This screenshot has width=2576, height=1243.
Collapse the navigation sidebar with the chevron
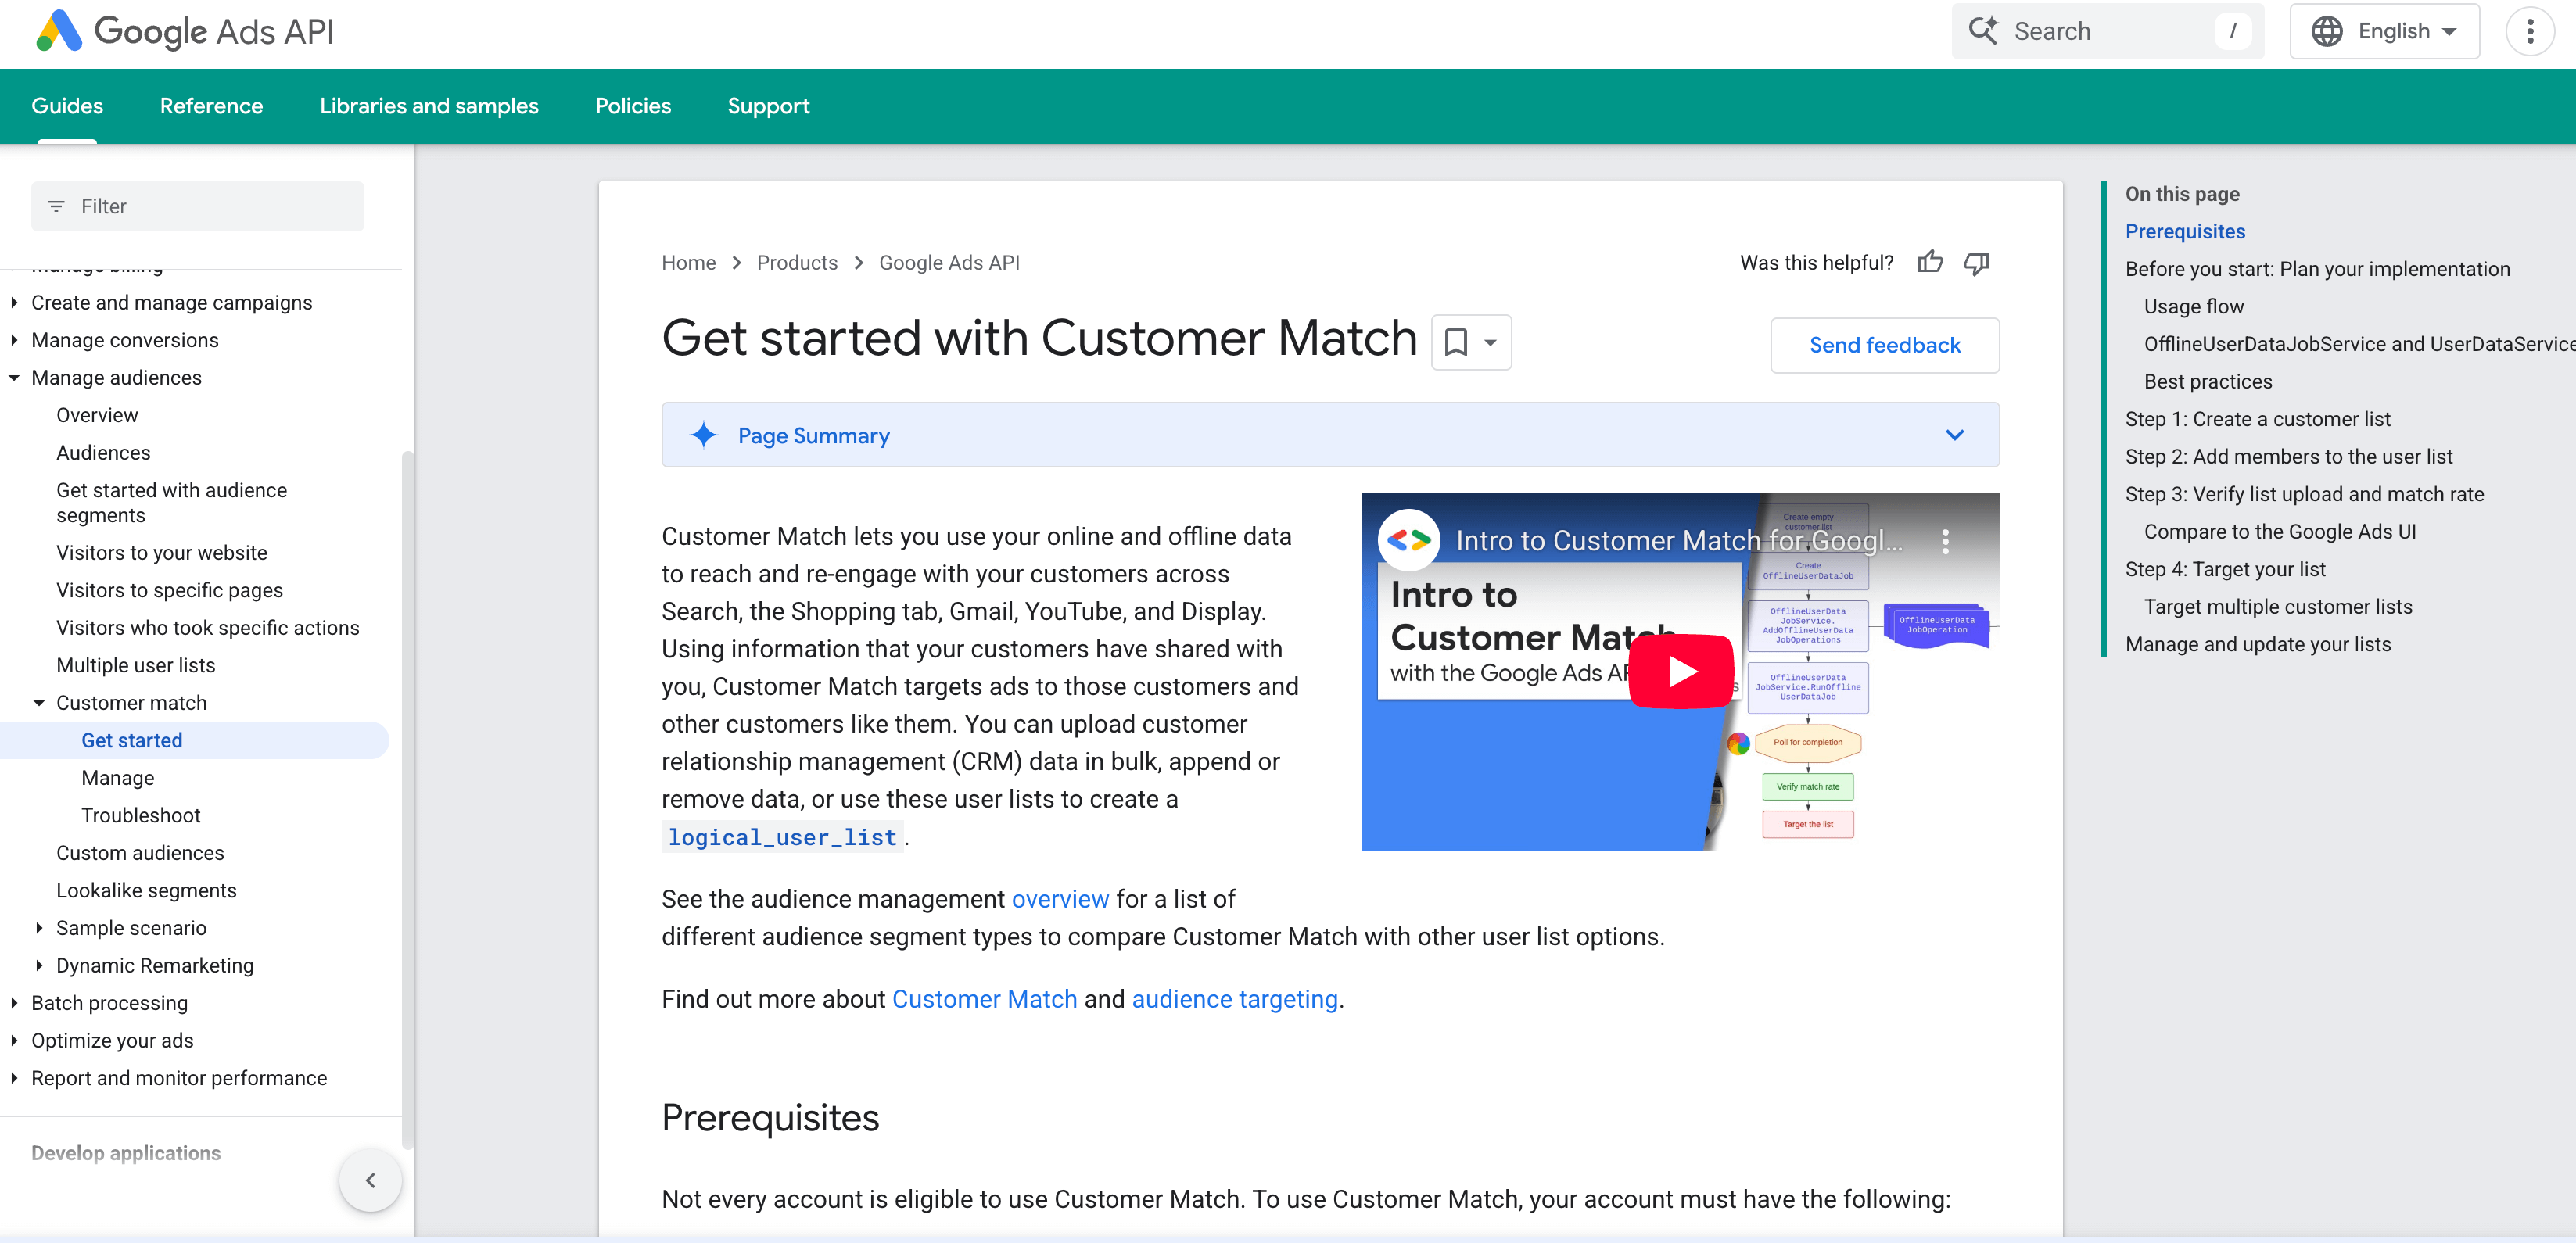370,1180
